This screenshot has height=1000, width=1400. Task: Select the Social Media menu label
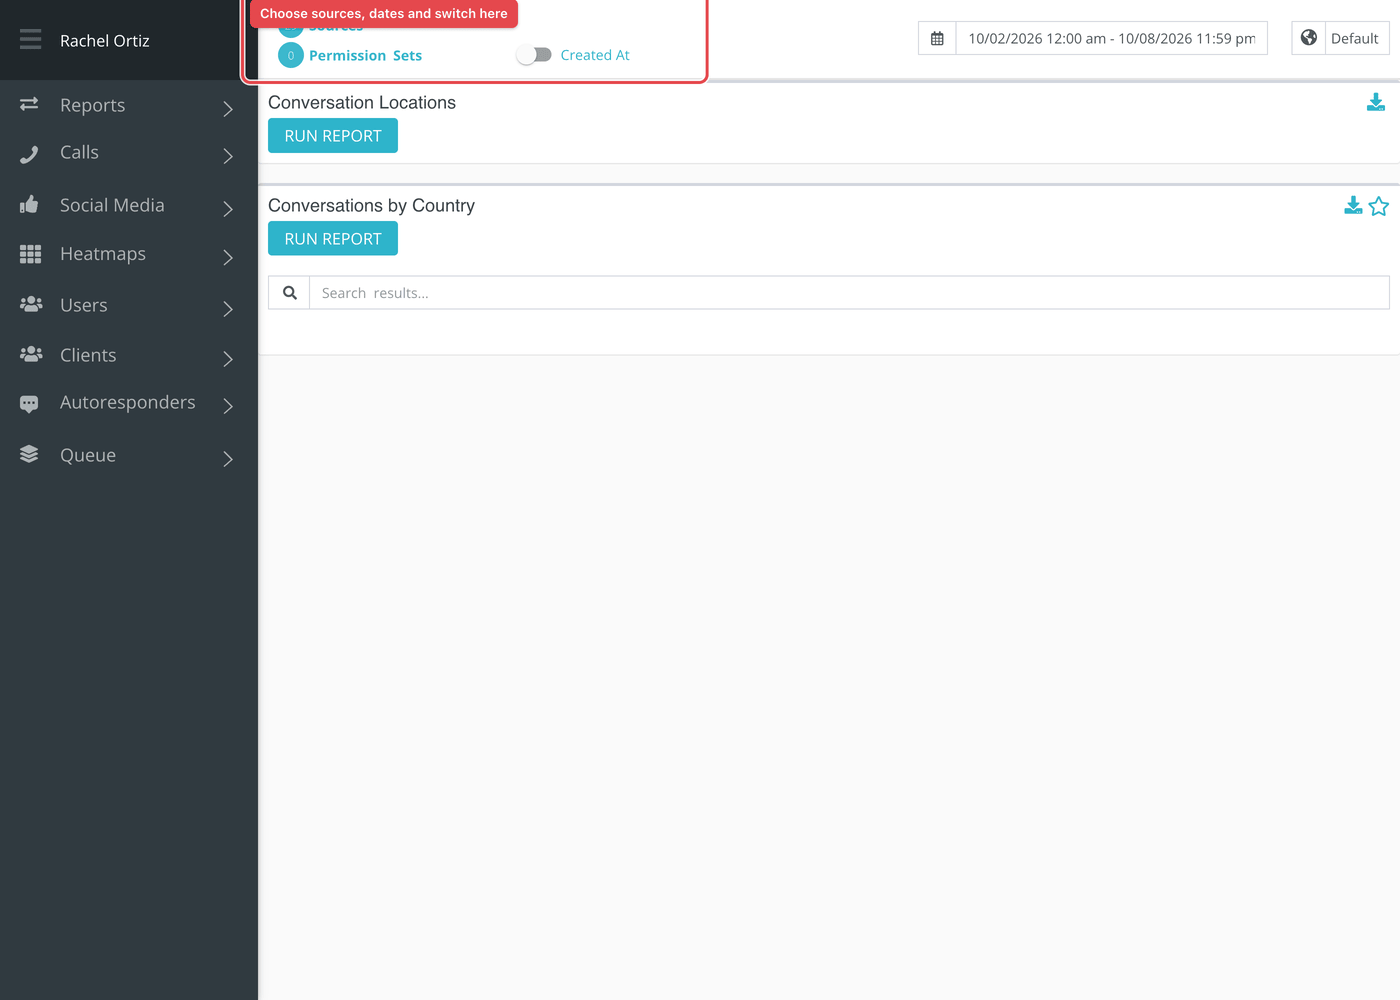click(x=112, y=205)
